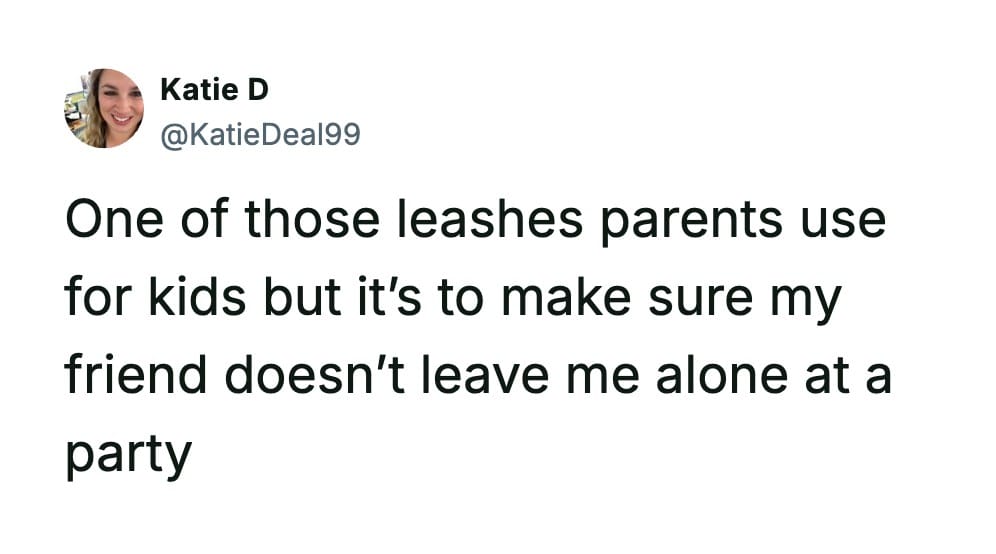Viewport: 996px width, 554px height.
Task: Open the Katie D display name
Action: pyautogui.click(x=214, y=90)
